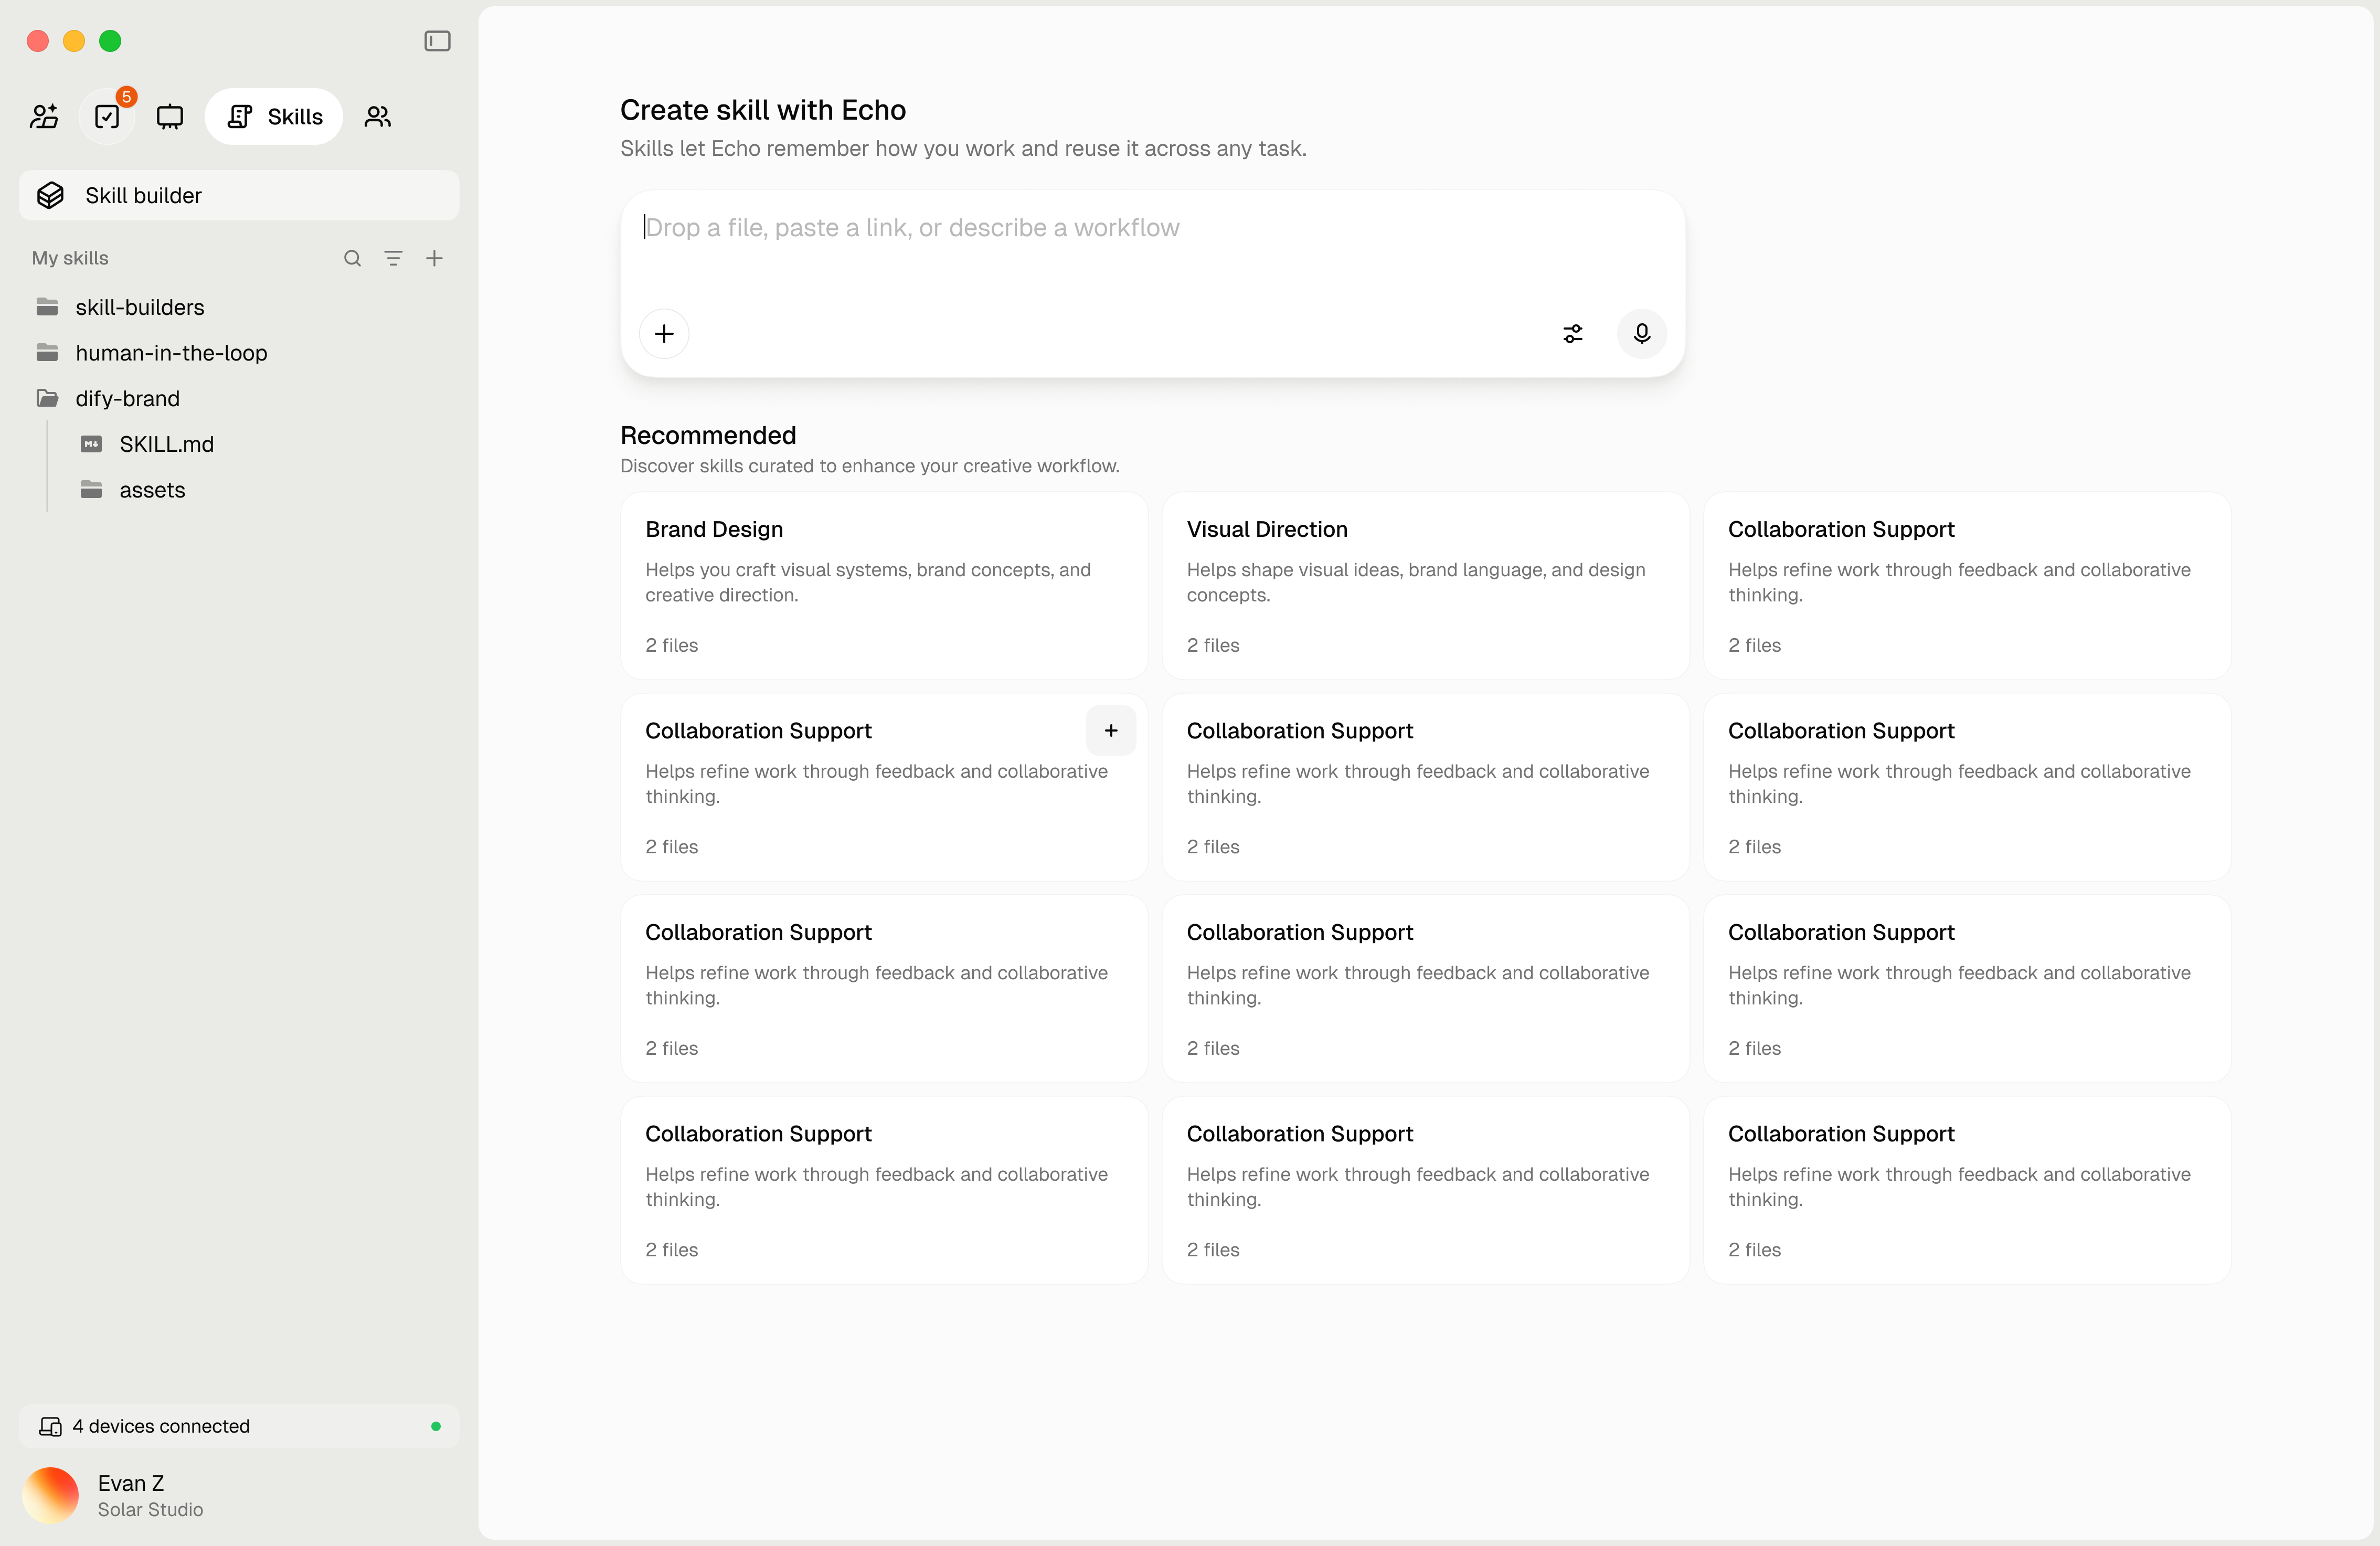2380x1546 pixels.
Task: Expand the human-in-the-loop folder
Action: tap(171, 353)
